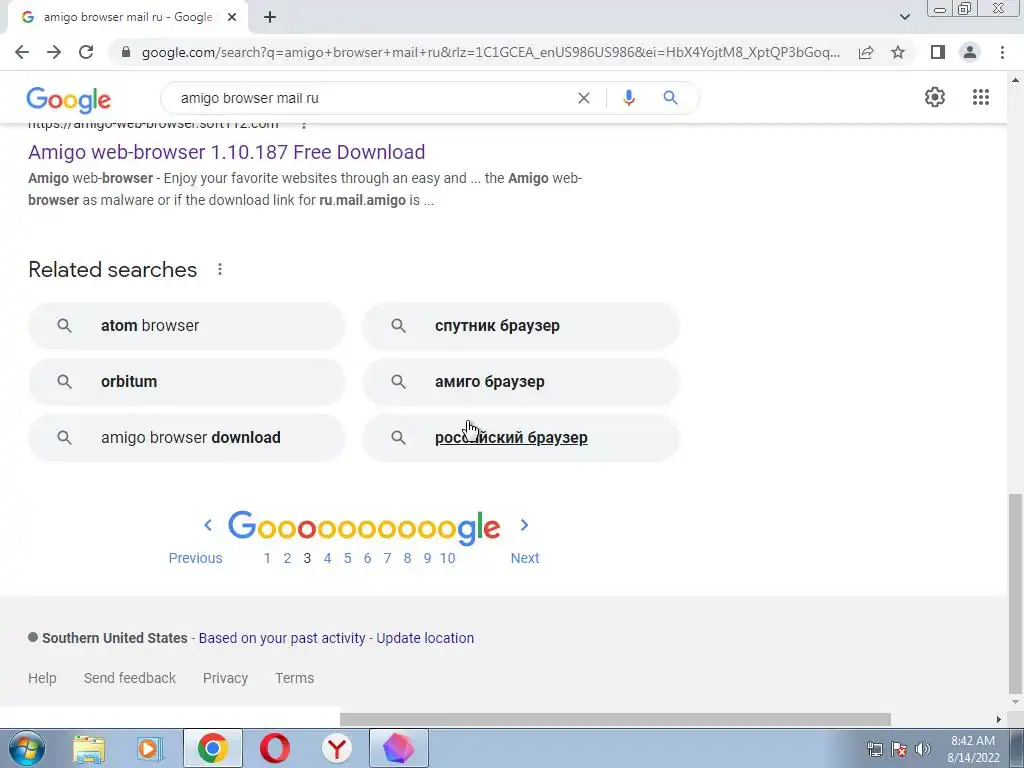Clear the search query with the X
Viewport: 1024px width, 768px height.
click(x=584, y=98)
